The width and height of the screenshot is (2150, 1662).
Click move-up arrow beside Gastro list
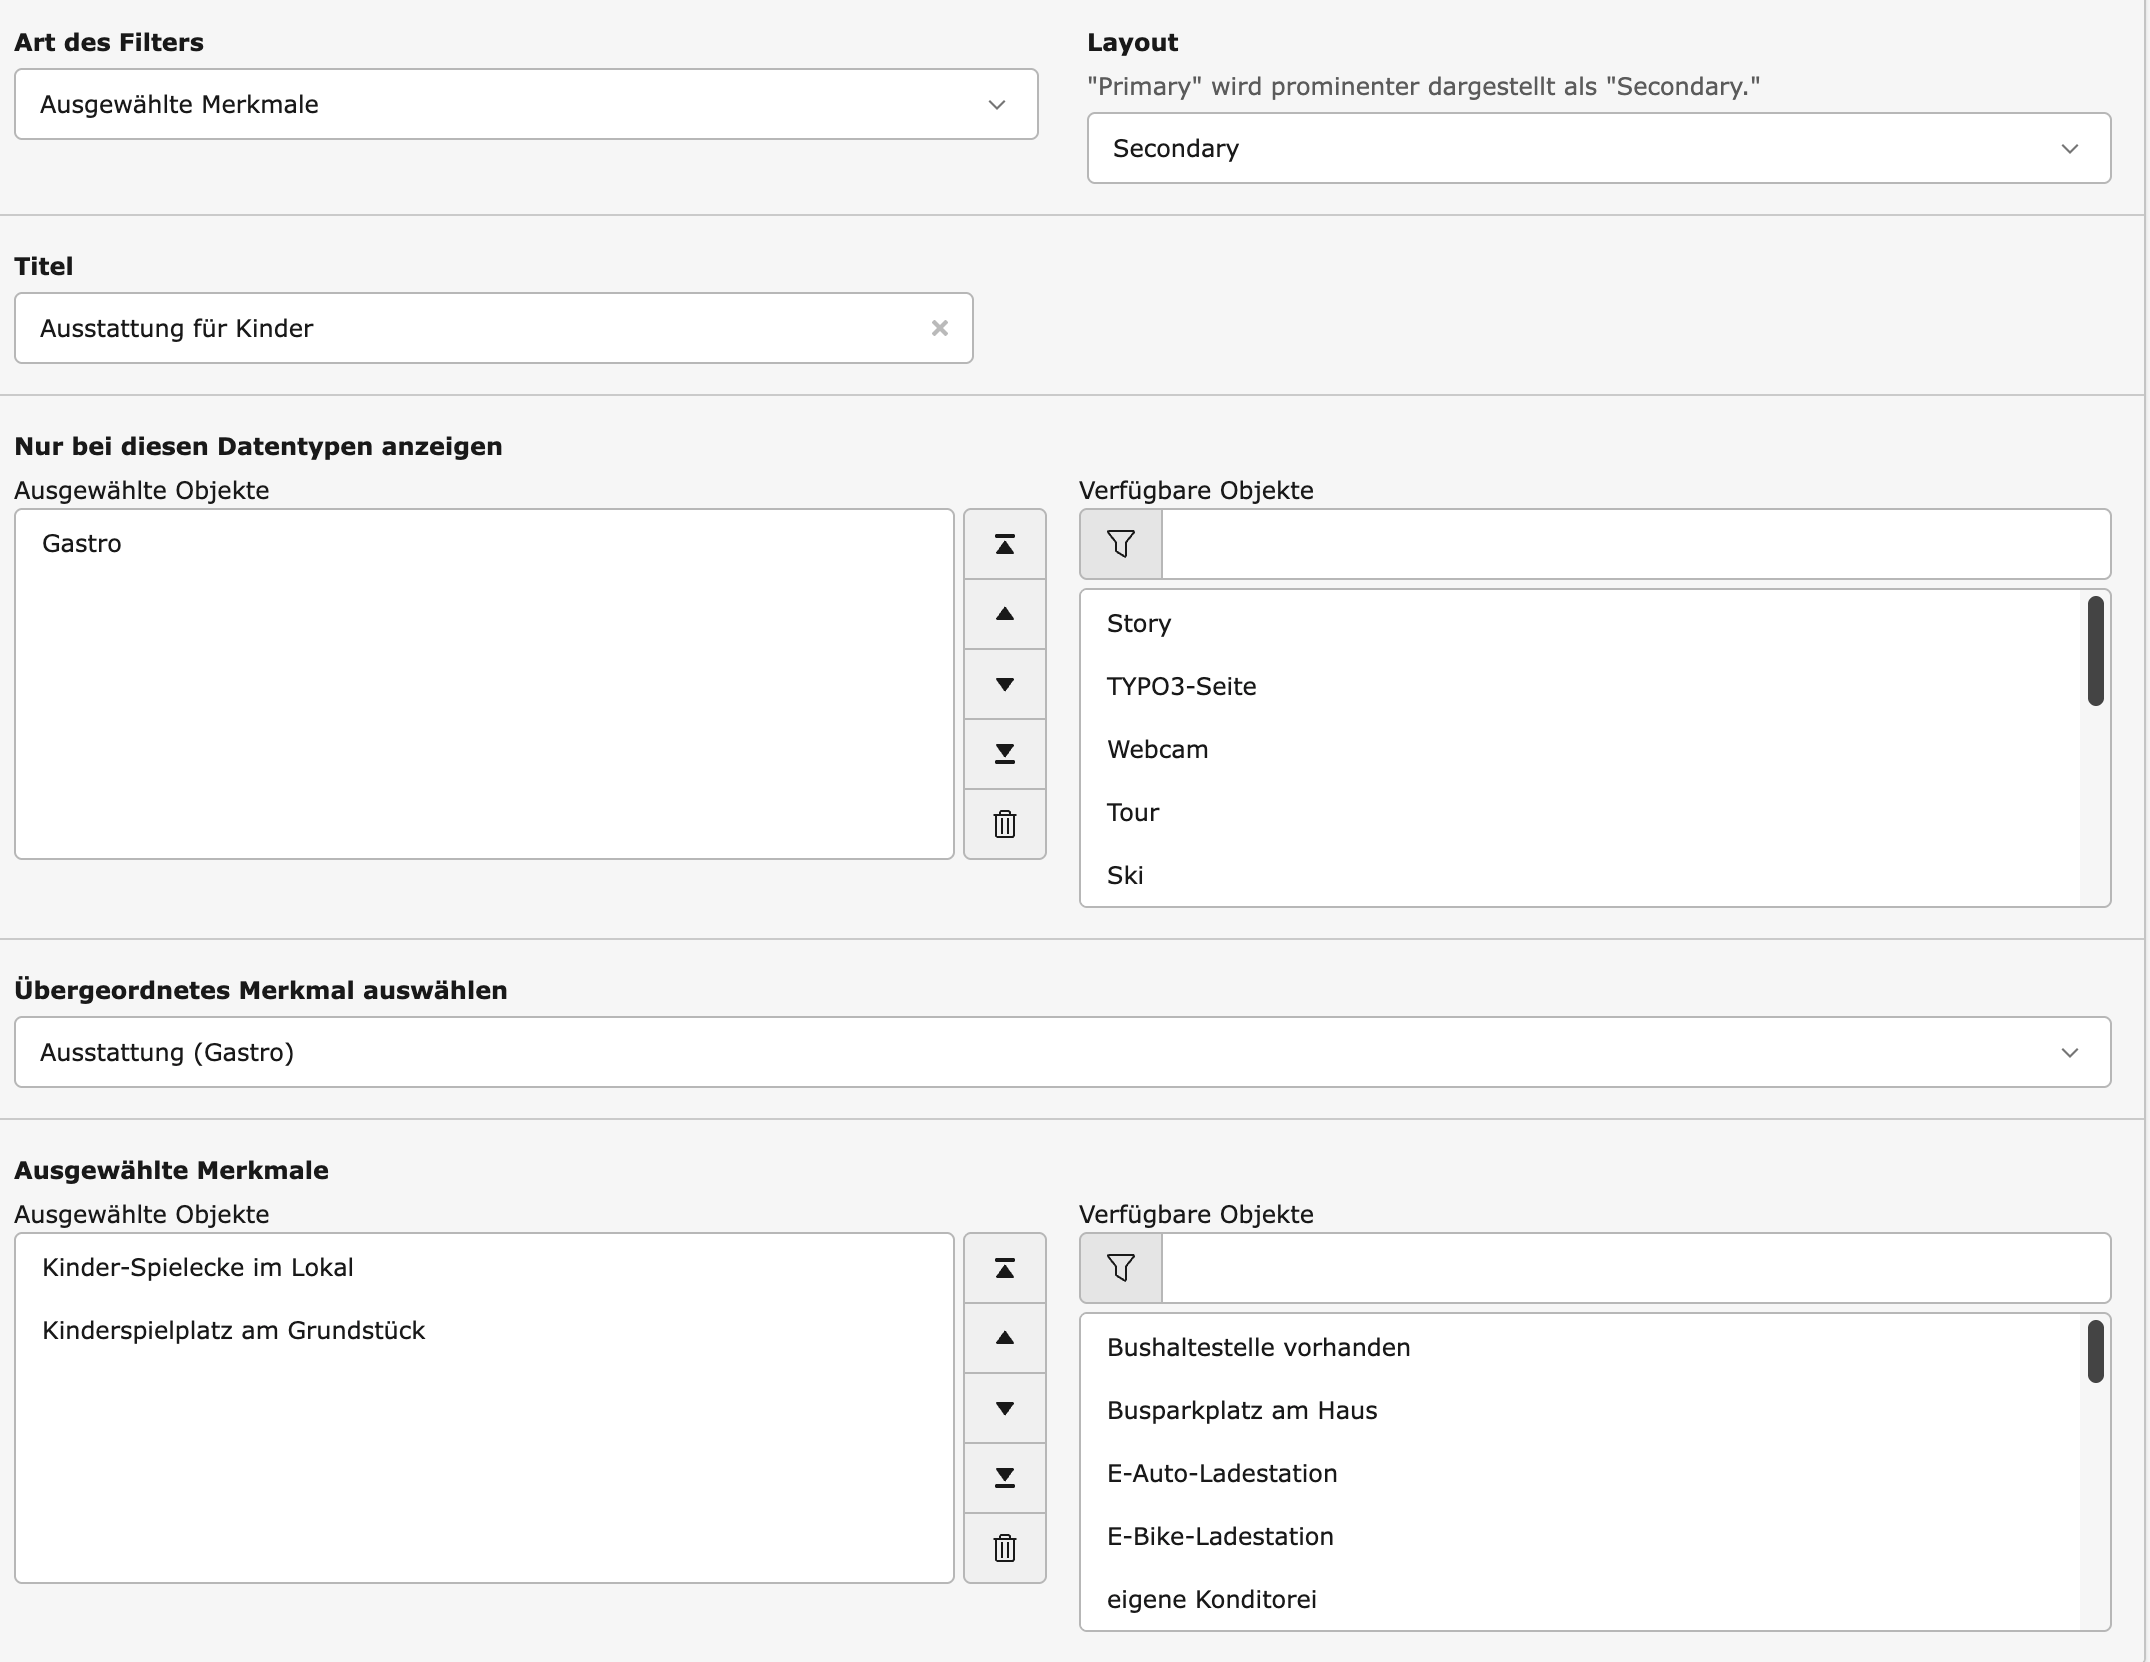1004,614
